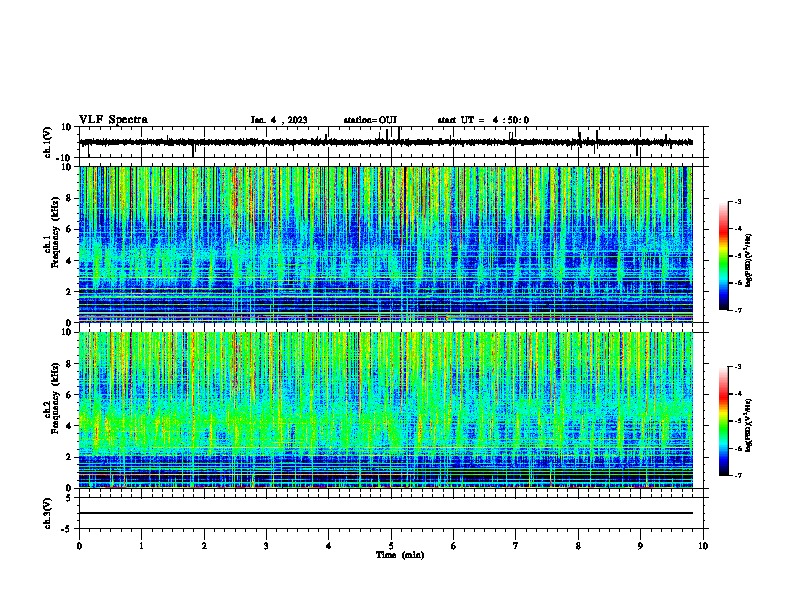Click the ch.1 spectrogram plot area

pyautogui.click(x=386, y=244)
